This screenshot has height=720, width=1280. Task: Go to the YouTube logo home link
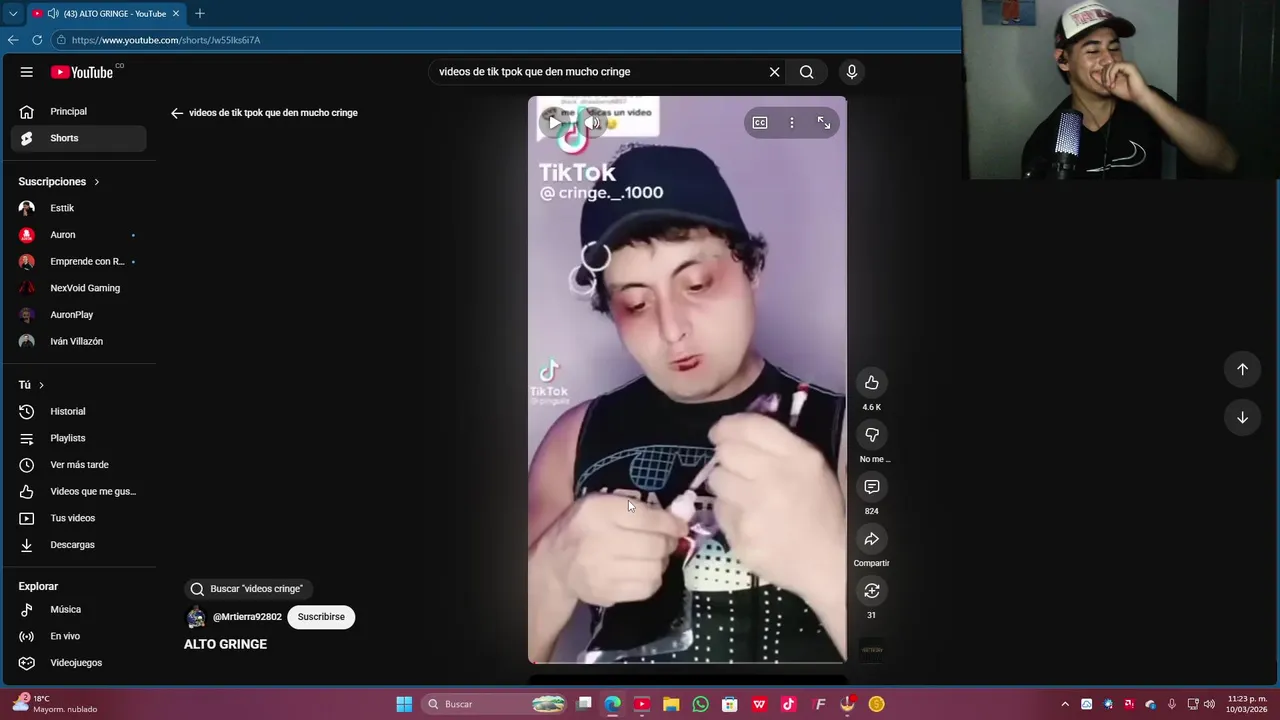(x=82, y=72)
